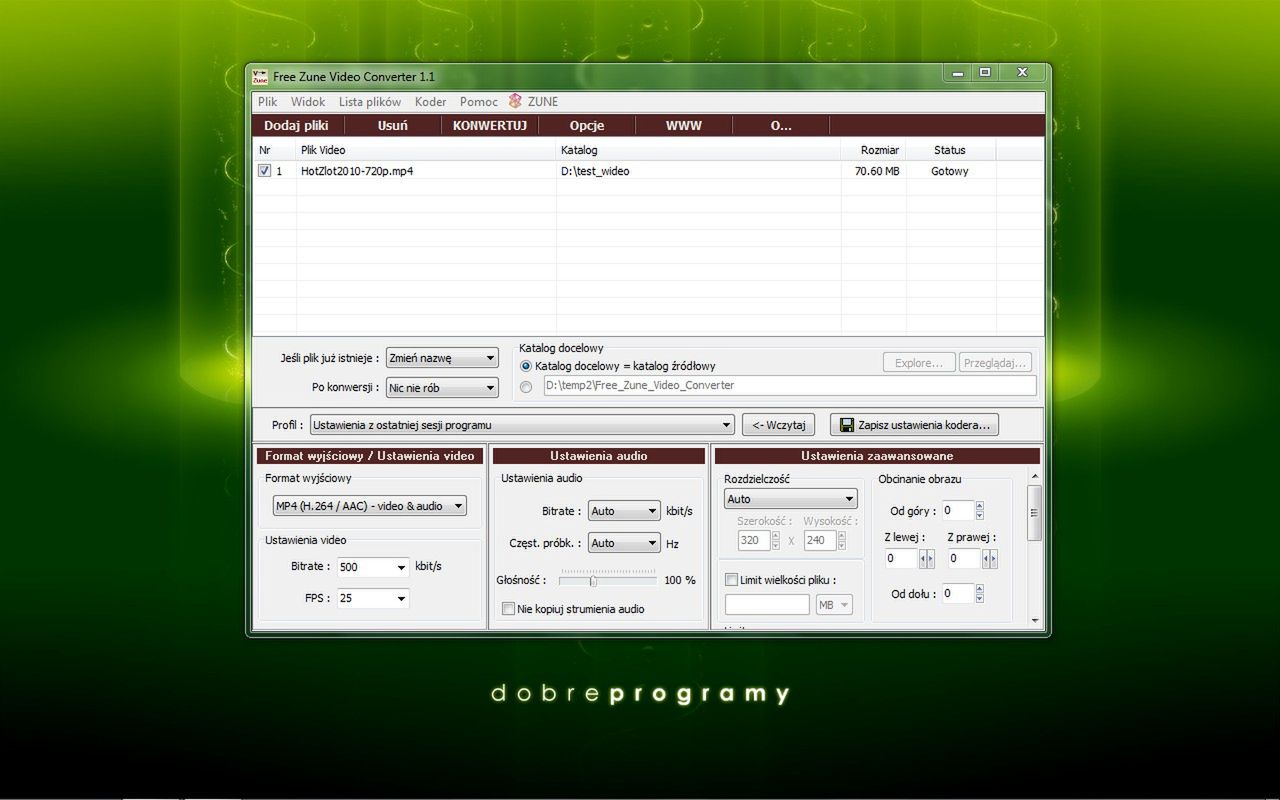Click advanced settings panel scrollbar up arrow
This screenshot has height=800, width=1280.
pos(1035,477)
